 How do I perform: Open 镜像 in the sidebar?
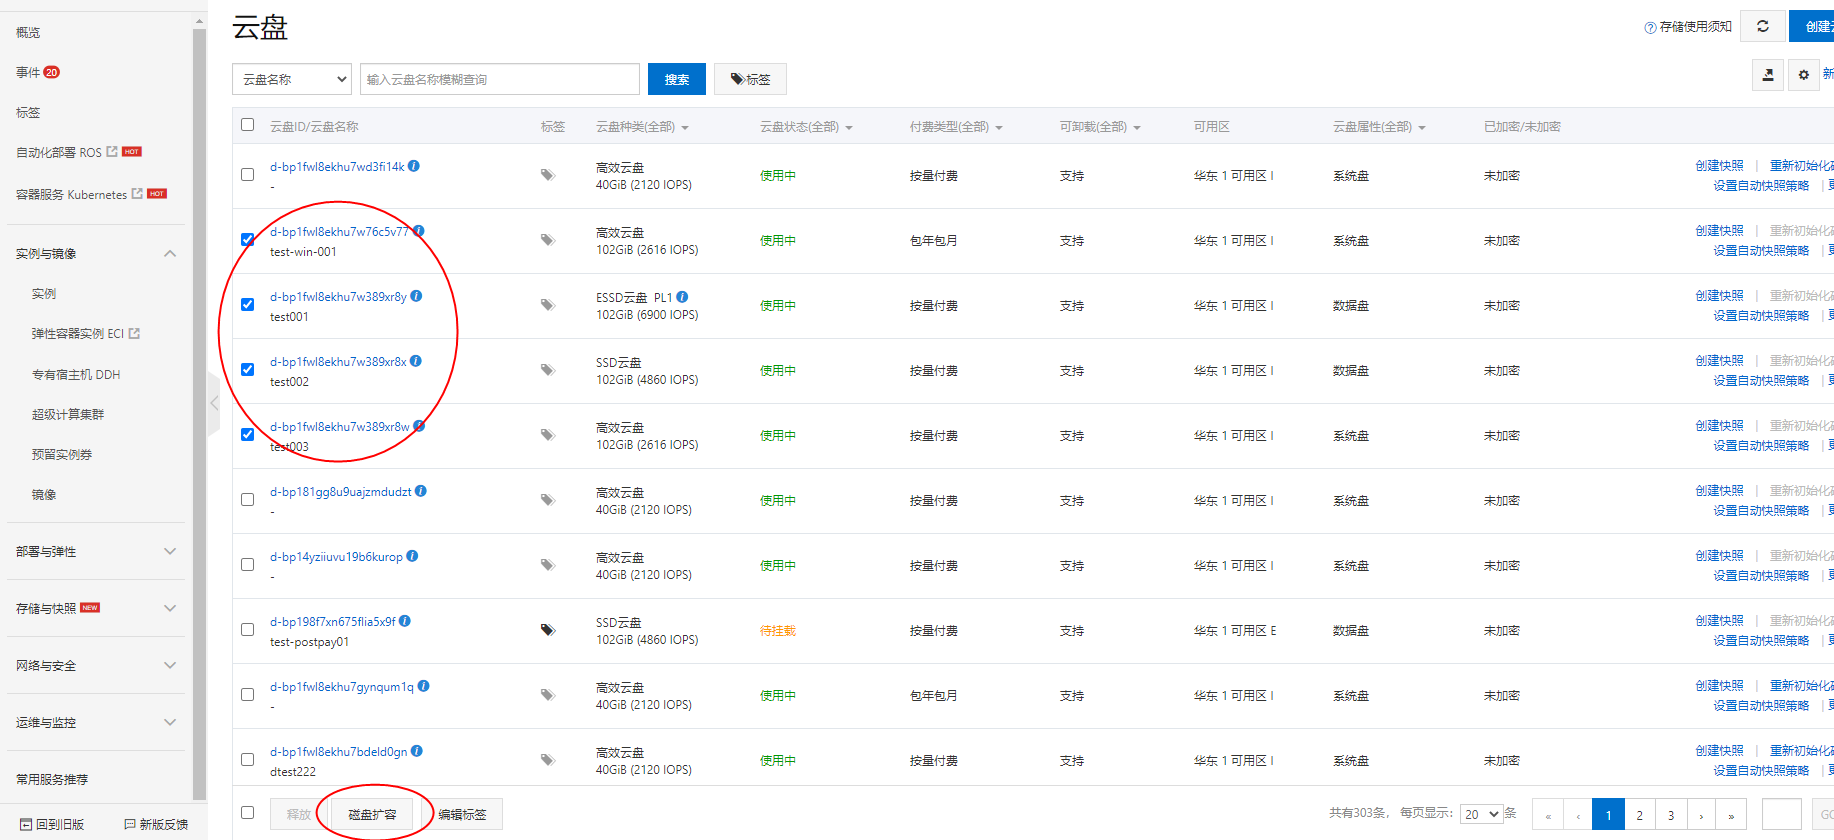tap(44, 495)
